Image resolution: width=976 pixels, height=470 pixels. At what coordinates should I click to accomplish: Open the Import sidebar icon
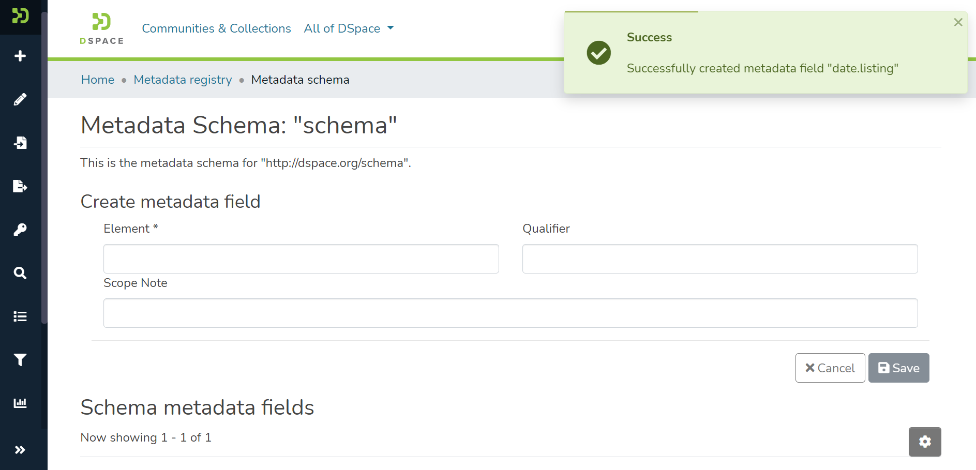tap(20, 143)
